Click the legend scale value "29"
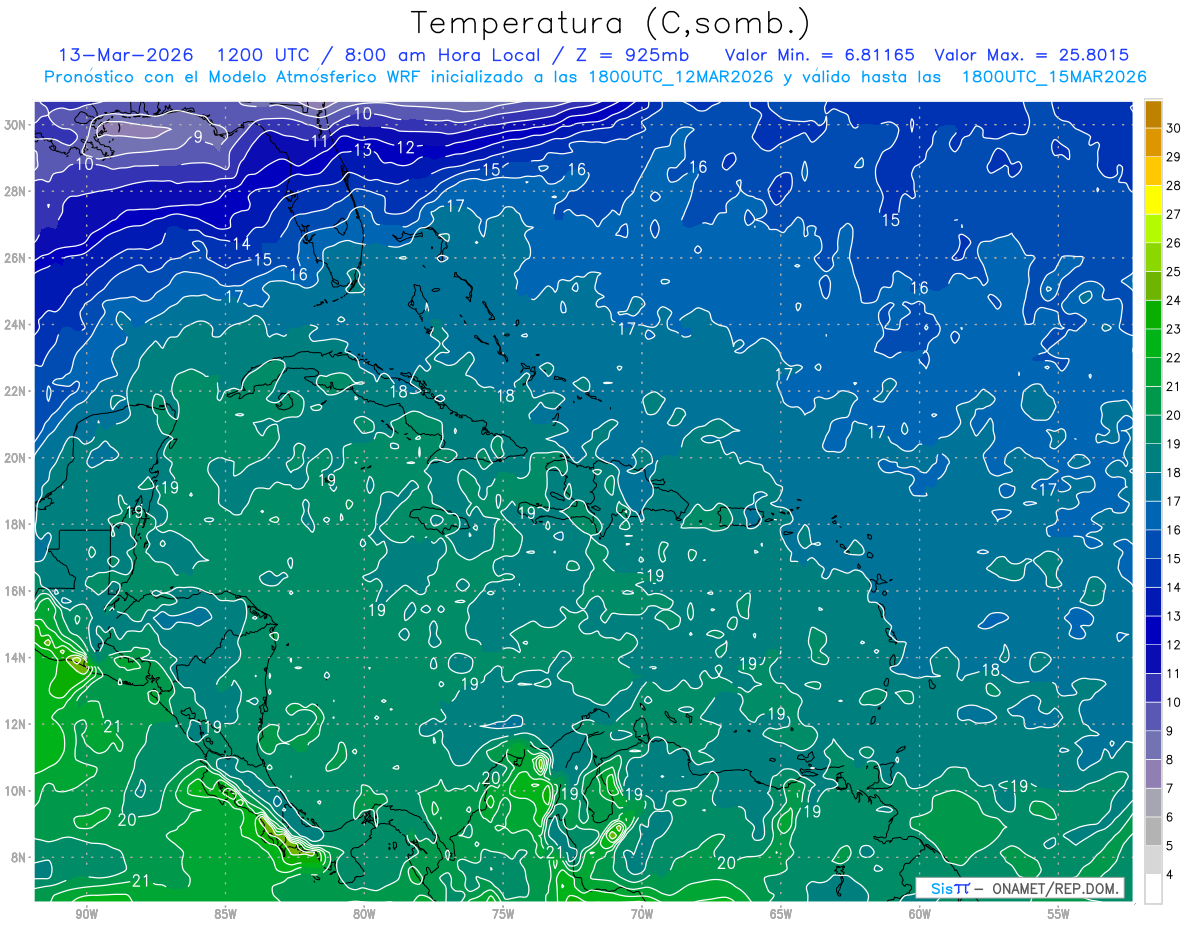Image resolution: width=1200 pixels, height=927 pixels. pos(1174,157)
